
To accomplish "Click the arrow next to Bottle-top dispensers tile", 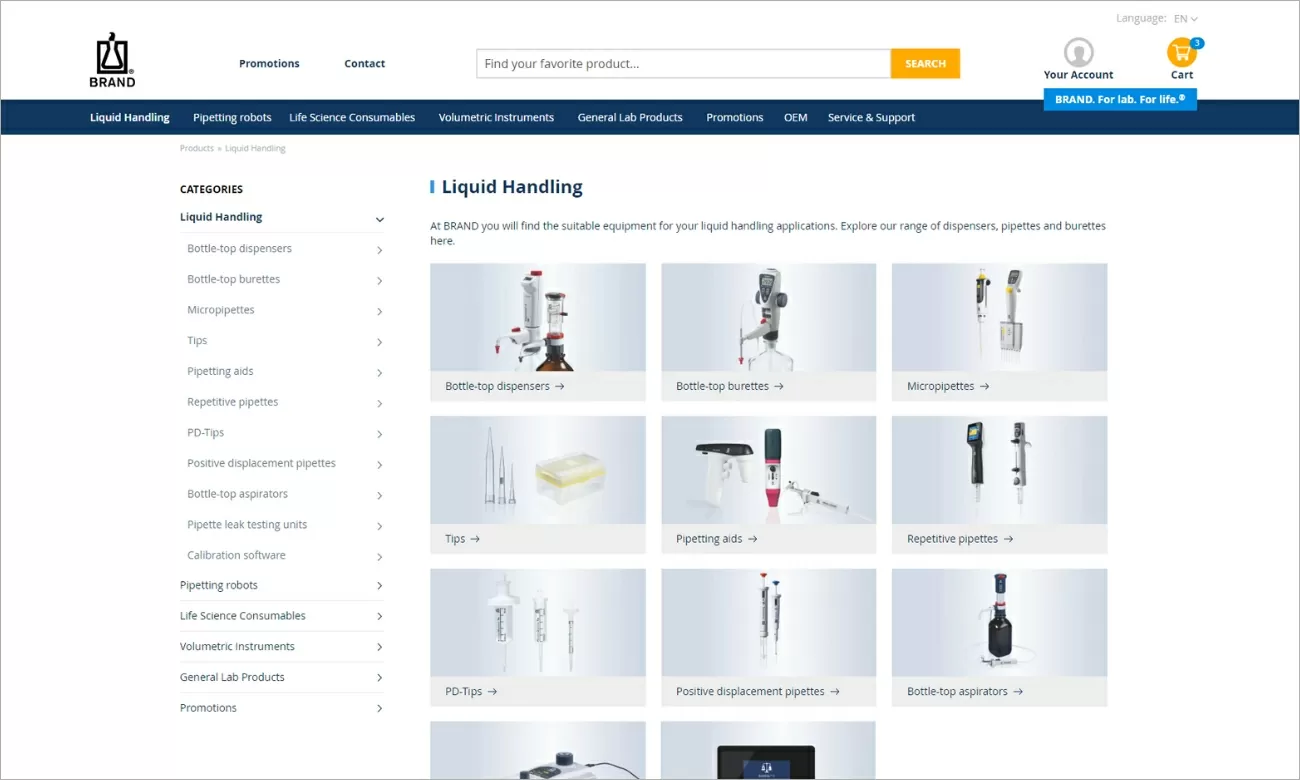I will point(560,386).
